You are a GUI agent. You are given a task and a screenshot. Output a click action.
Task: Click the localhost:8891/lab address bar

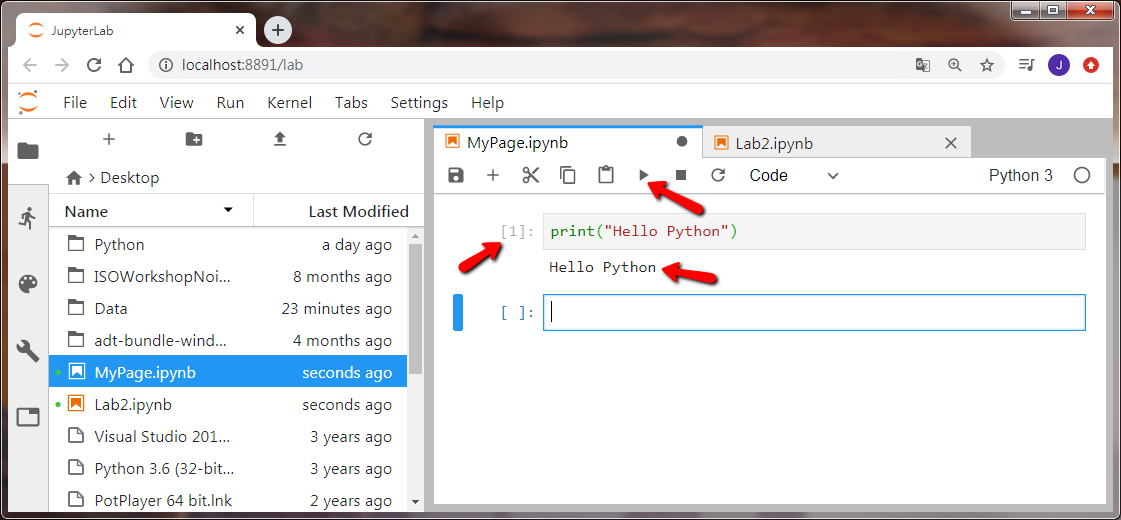(530, 65)
